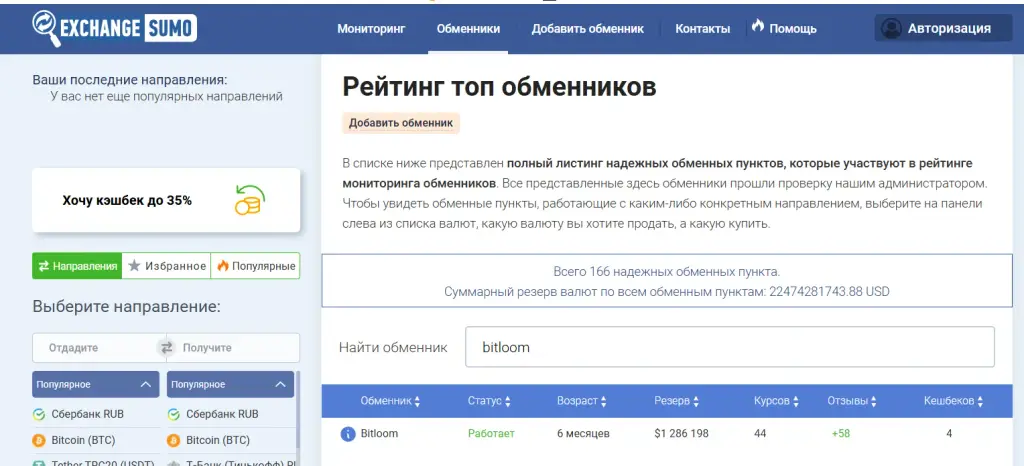Click the Отдадите input field
Screen dimensions: 1024x466
coord(95,348)
